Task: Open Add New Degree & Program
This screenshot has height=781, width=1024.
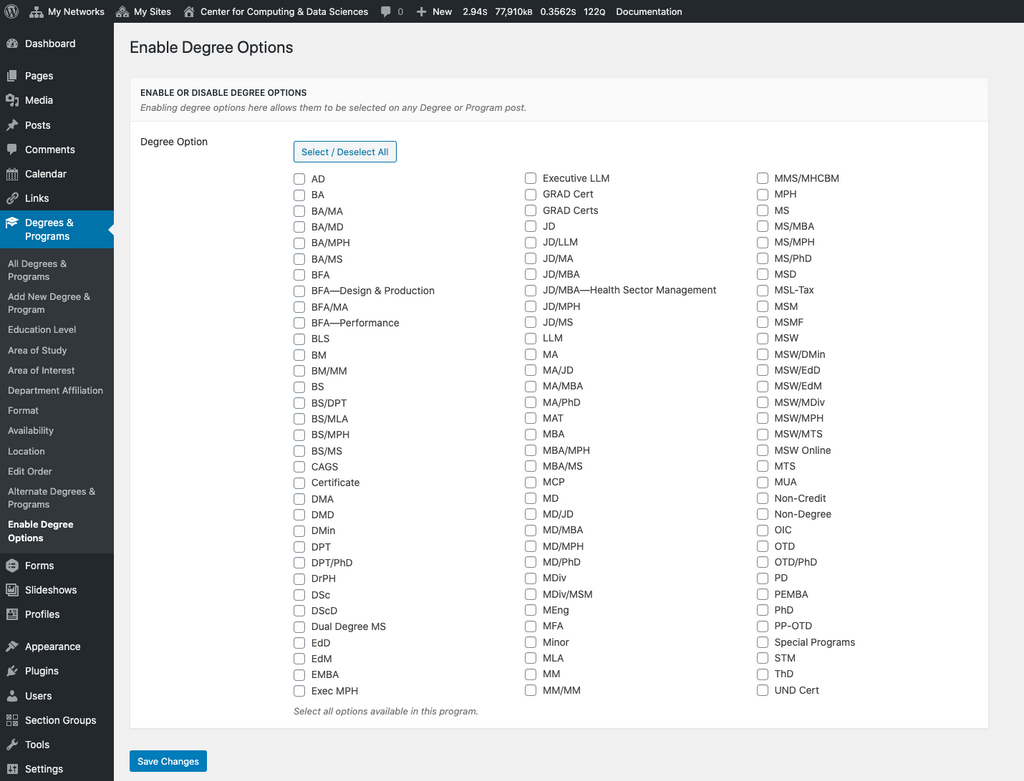Action: pos(49,303)
